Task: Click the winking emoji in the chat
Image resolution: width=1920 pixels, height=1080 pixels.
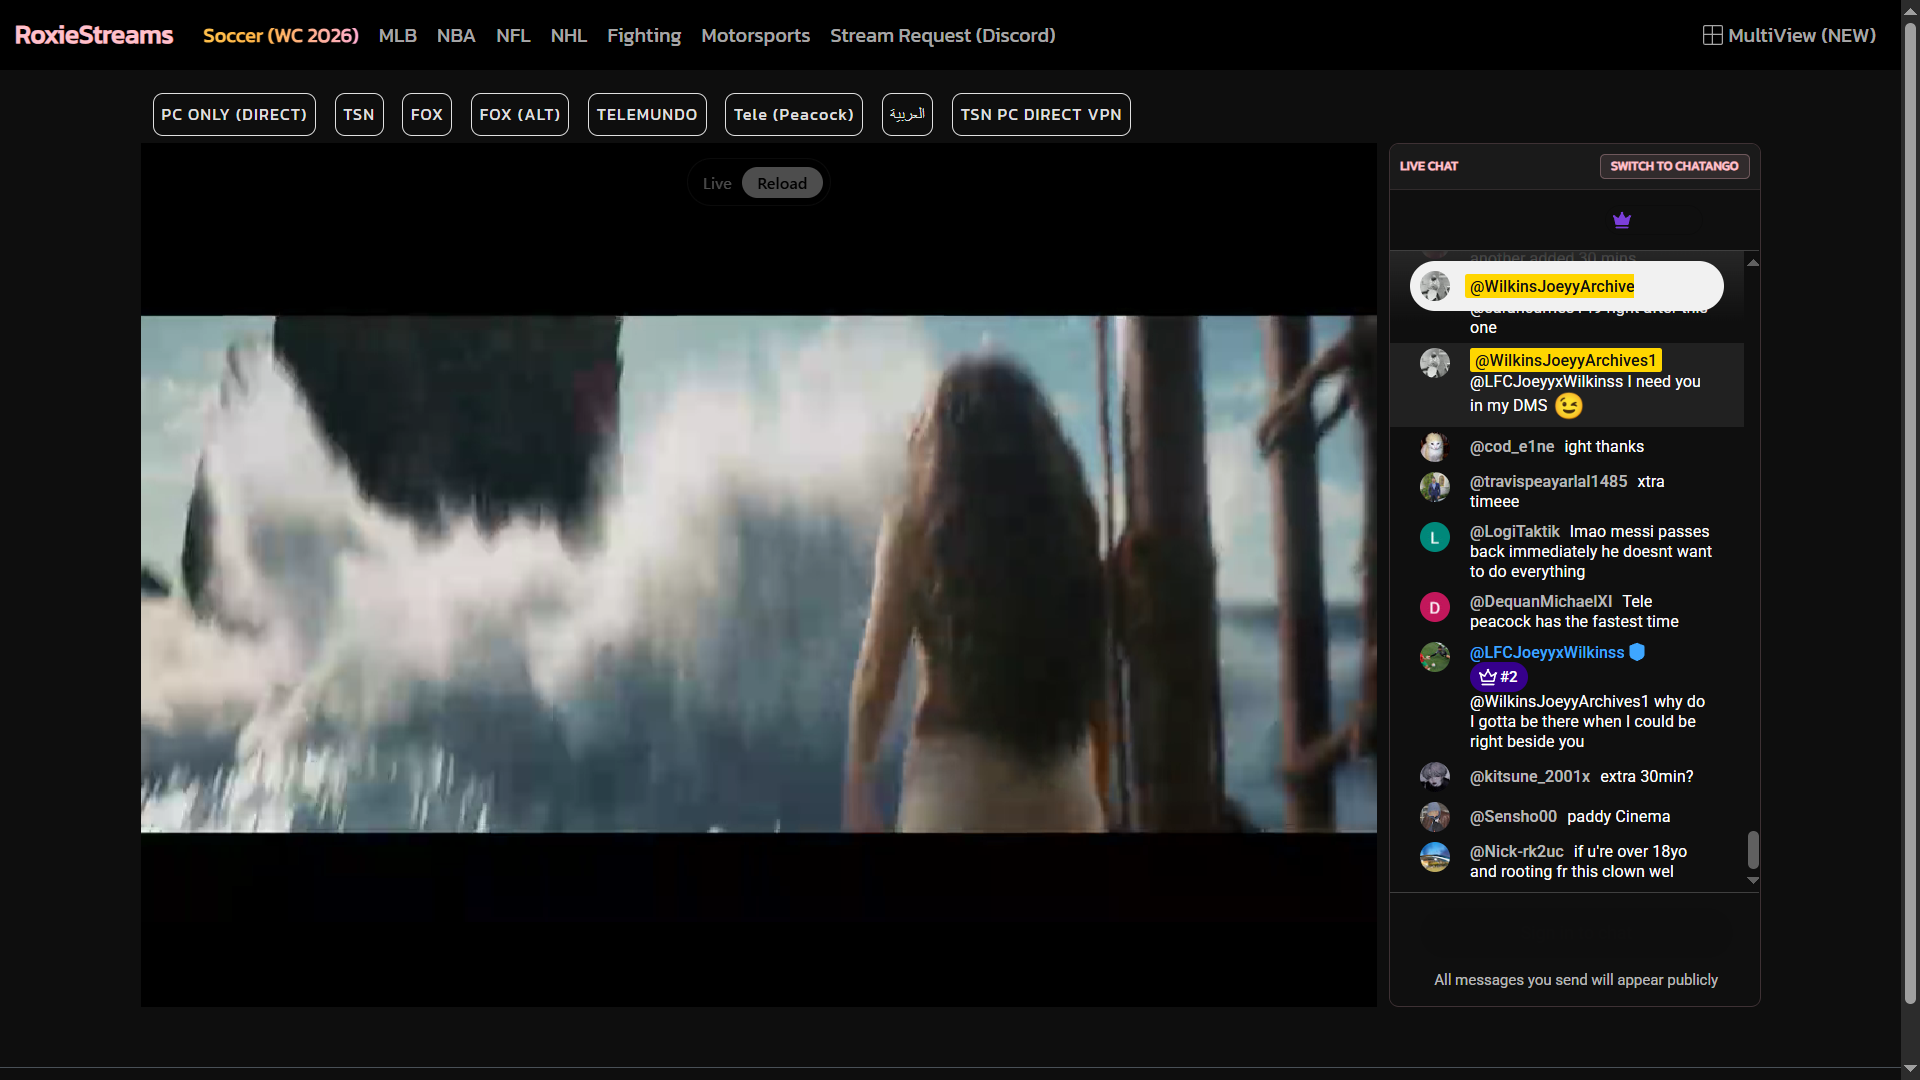Action: [x=1568, y=406]
